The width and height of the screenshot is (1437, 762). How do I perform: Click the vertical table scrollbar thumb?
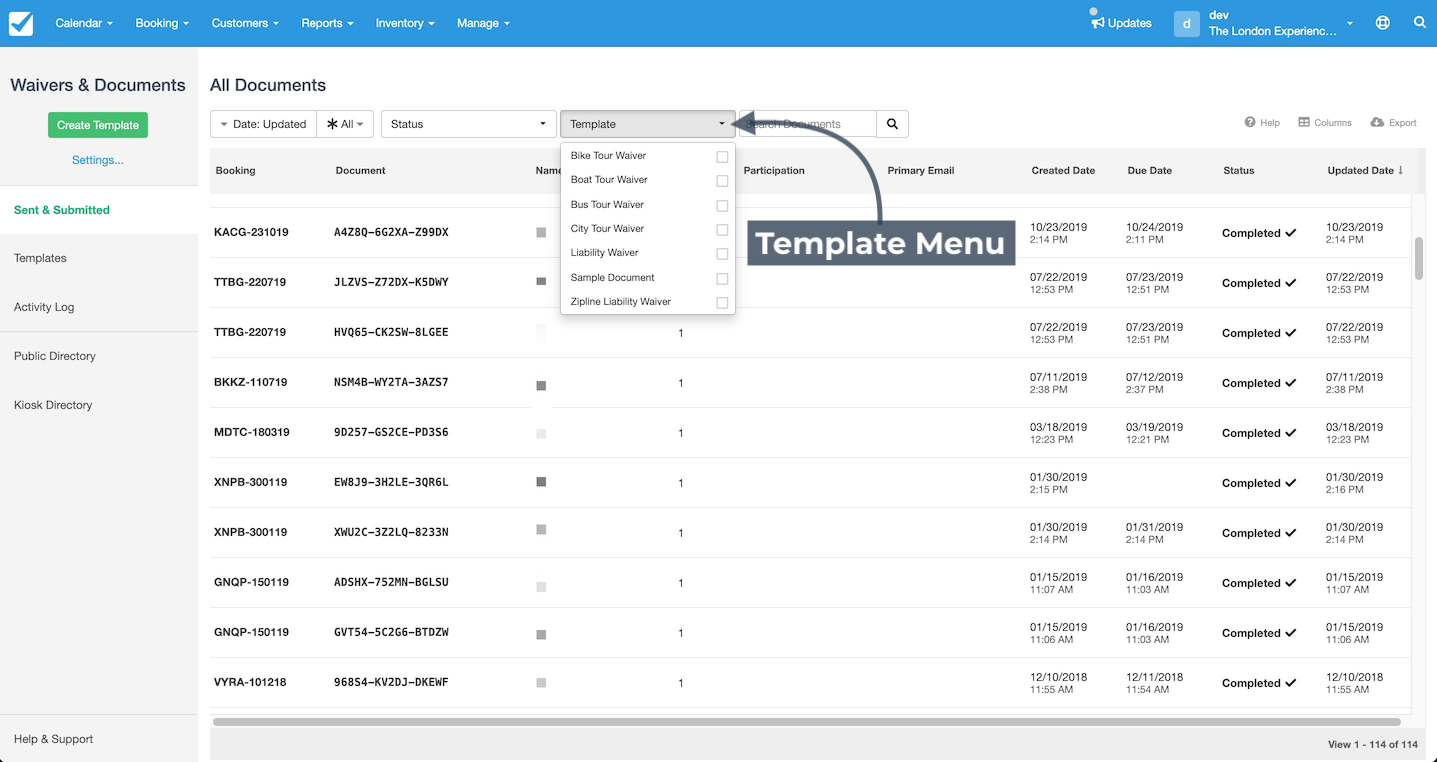point(1419,258)
